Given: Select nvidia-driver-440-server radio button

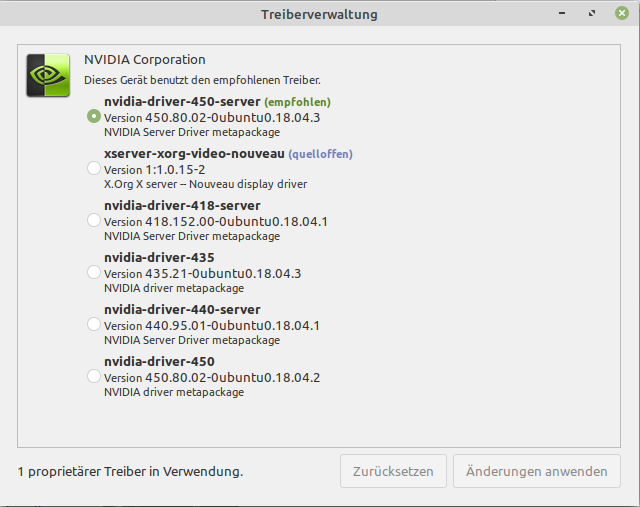Looking at the screenshot, I should pyautogui.click(x=94, y=324).
